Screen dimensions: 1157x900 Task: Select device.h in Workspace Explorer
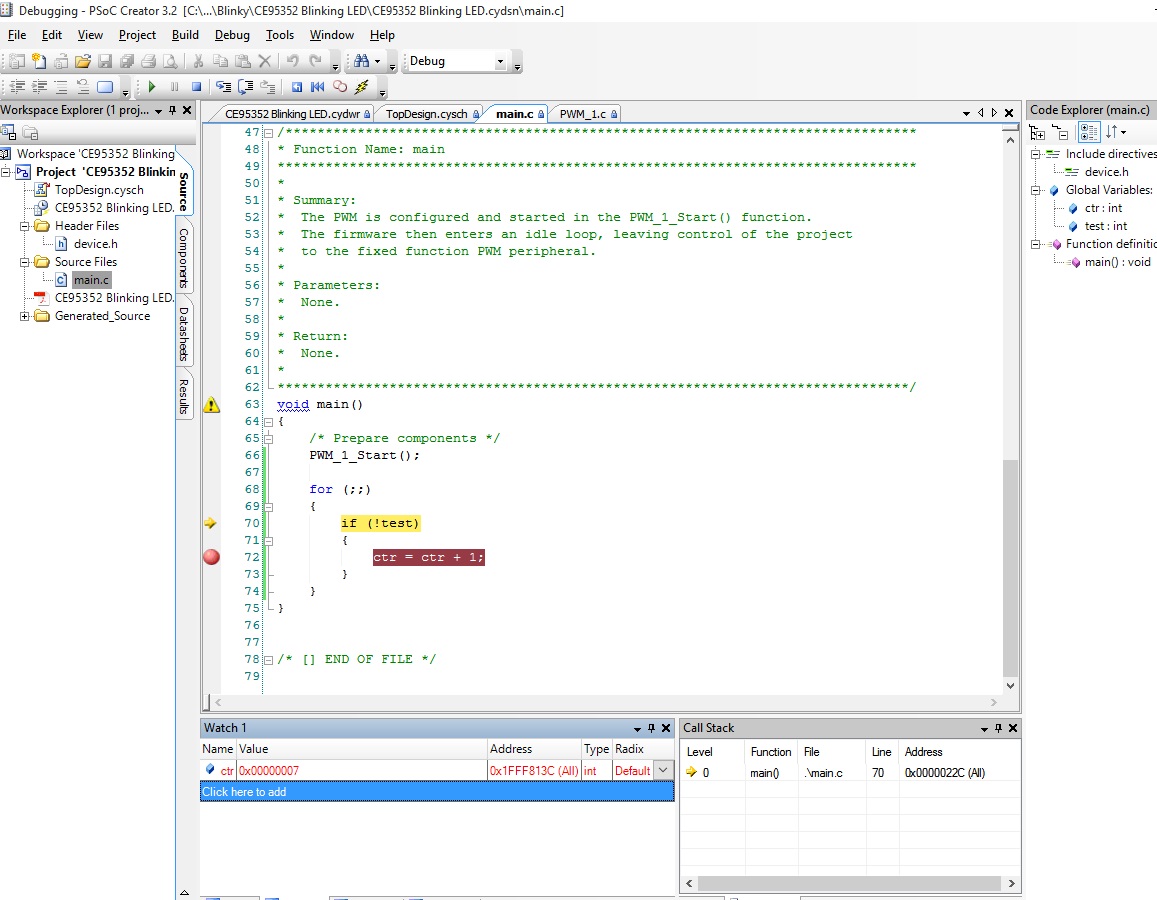click(x=95, y=244)
